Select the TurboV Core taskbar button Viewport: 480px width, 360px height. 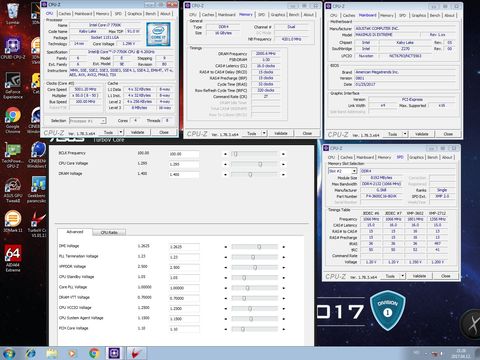coord(136,353)
